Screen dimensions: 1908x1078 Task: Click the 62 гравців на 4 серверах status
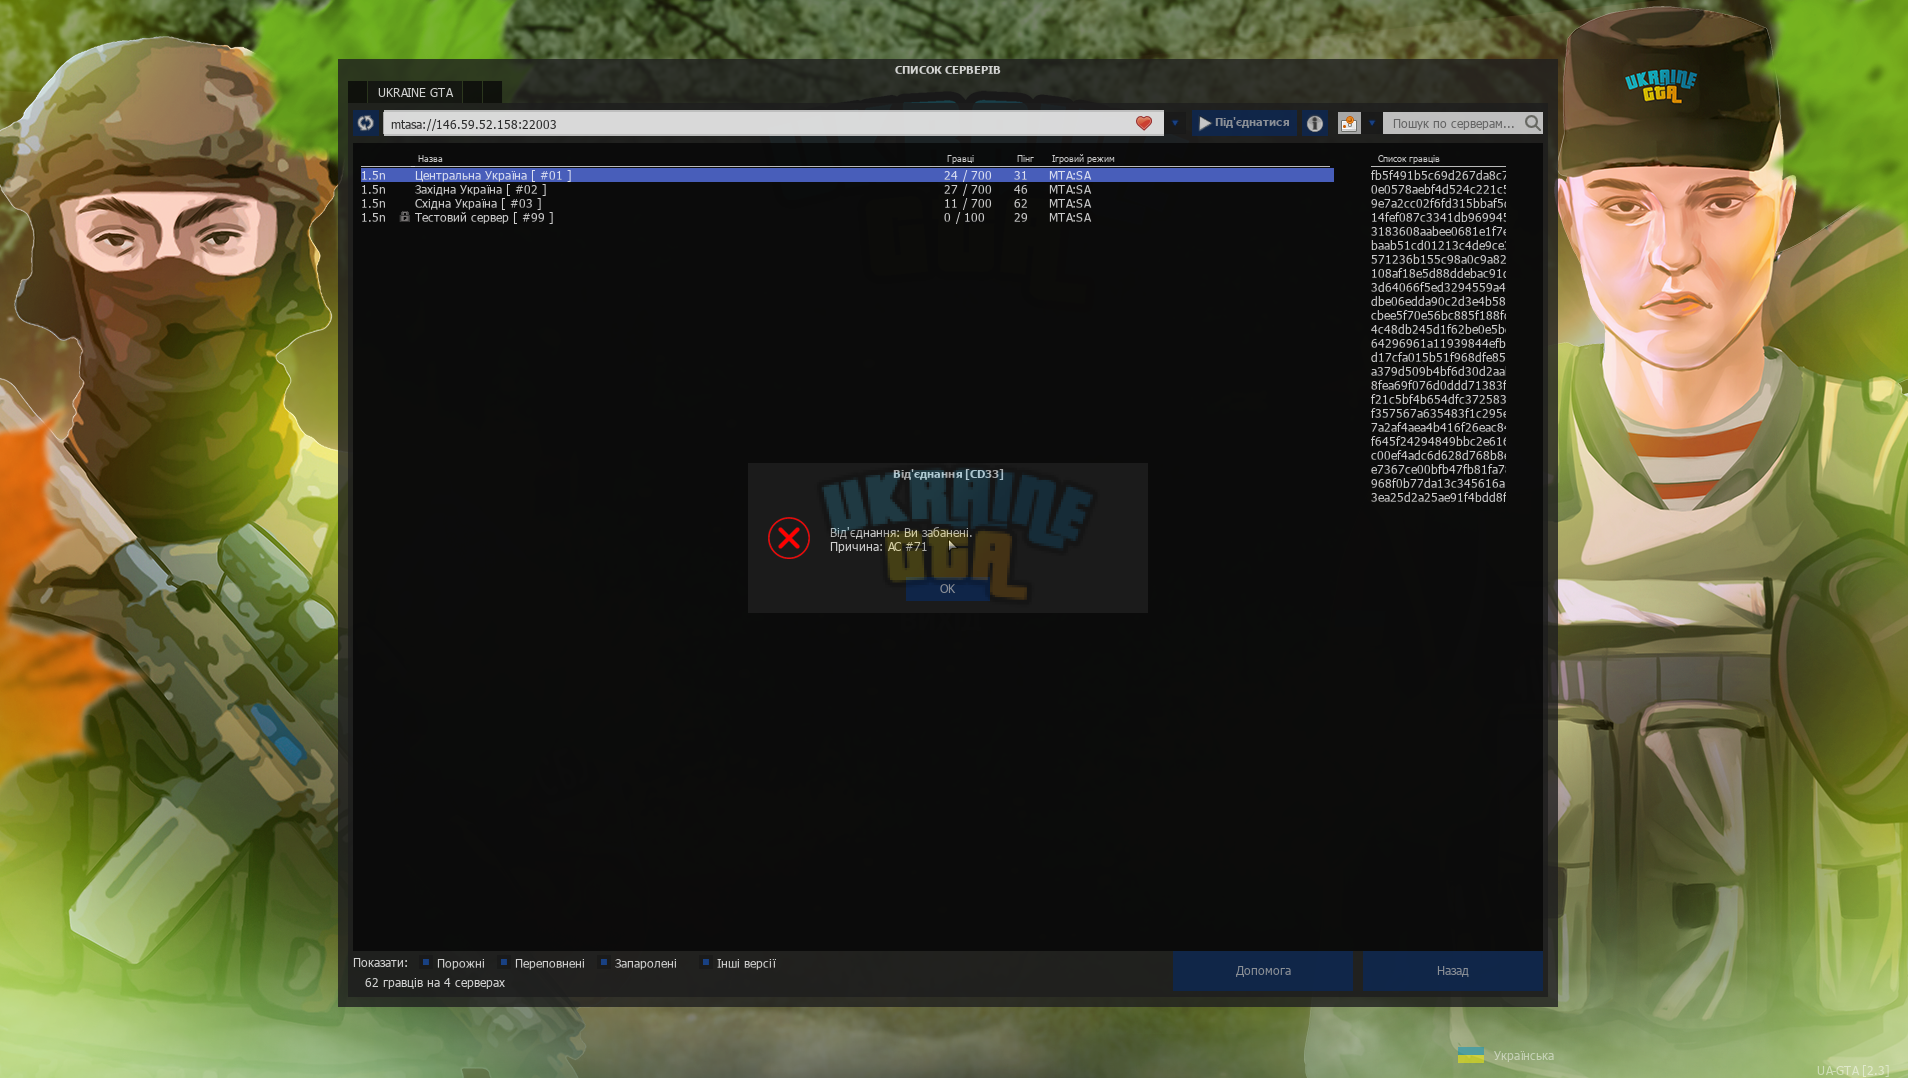[435, 983]
